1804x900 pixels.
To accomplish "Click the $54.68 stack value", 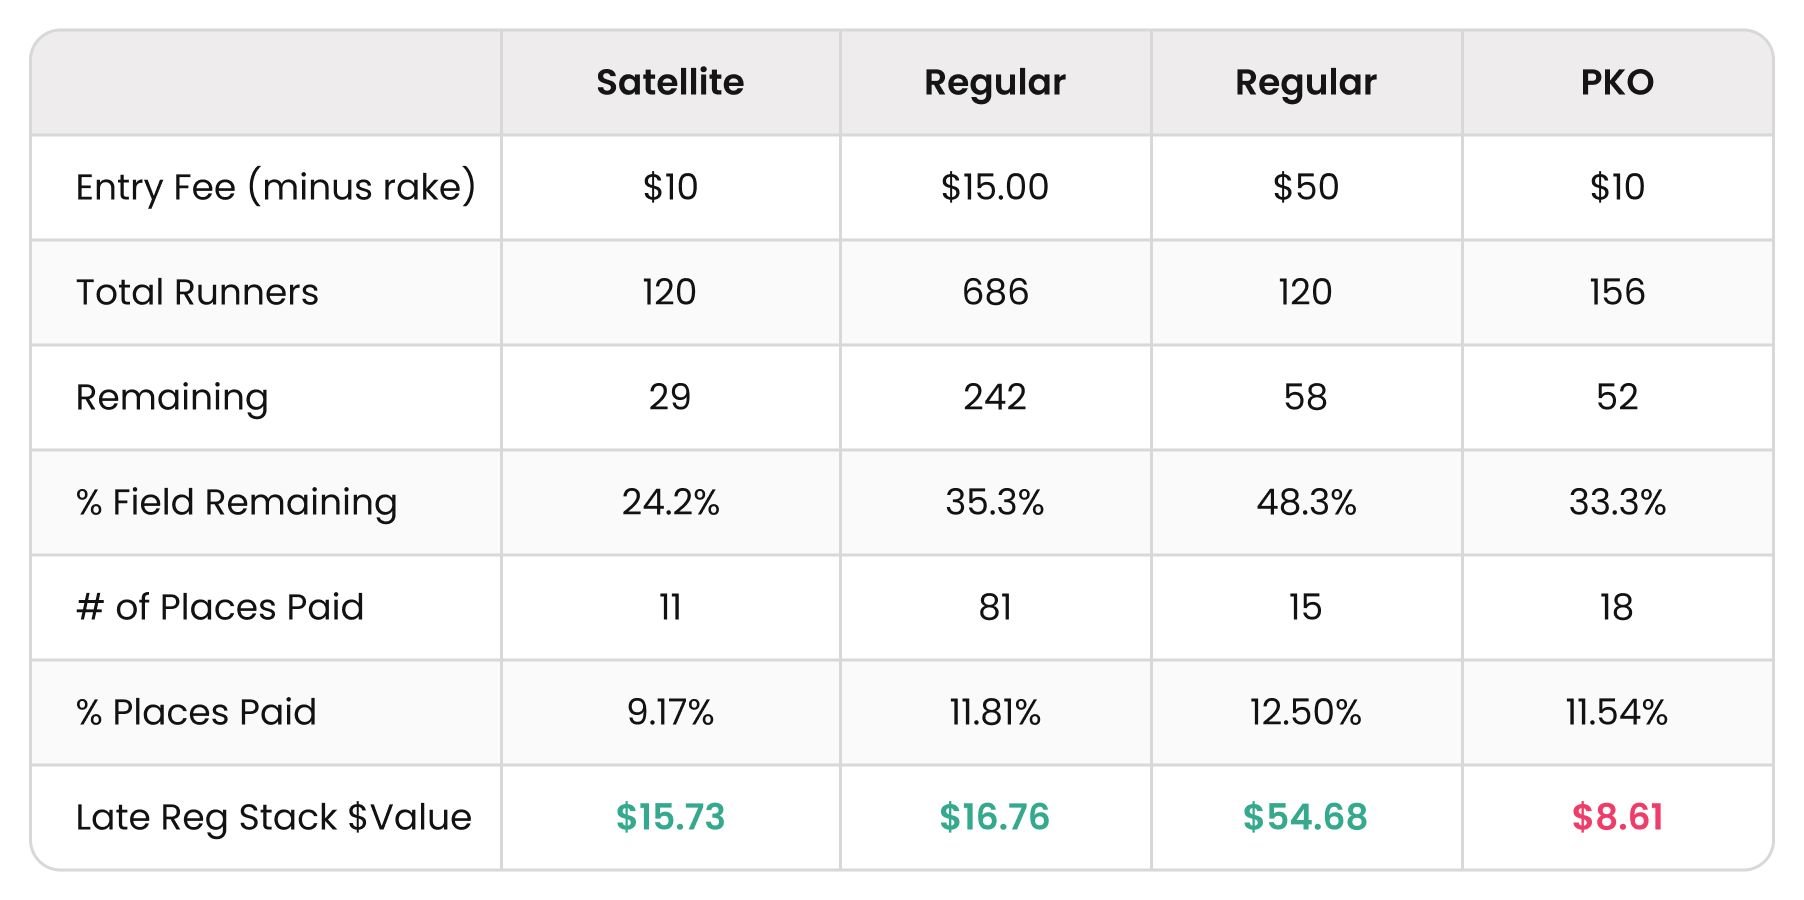I will pyautogui.click(x=1305, y=817).
